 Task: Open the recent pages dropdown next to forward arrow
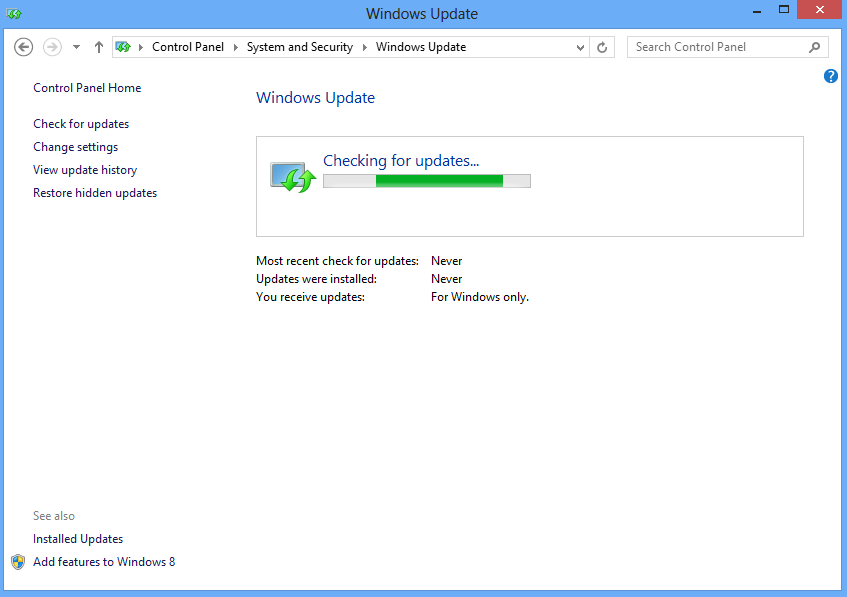pyautogui.click(x=75, y=46)
